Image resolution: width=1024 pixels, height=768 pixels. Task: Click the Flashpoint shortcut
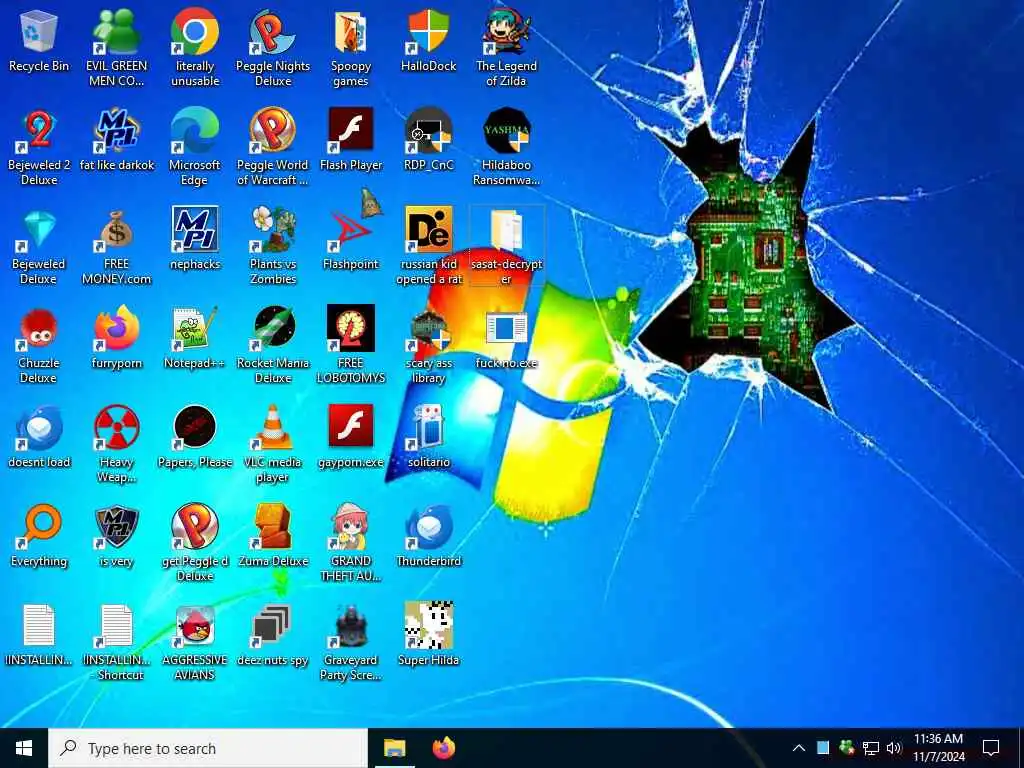pyautogui.click(x=351, y=239)
